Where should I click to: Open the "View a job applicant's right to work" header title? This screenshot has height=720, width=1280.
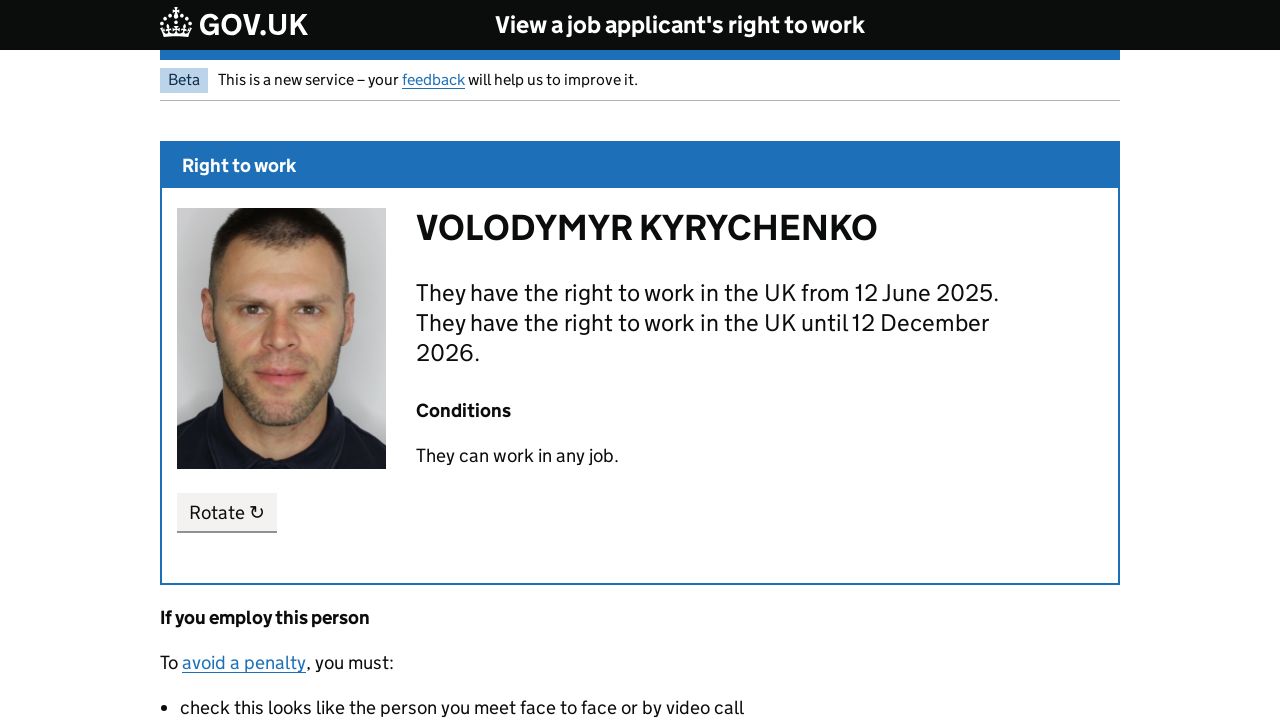coord(679,25)
